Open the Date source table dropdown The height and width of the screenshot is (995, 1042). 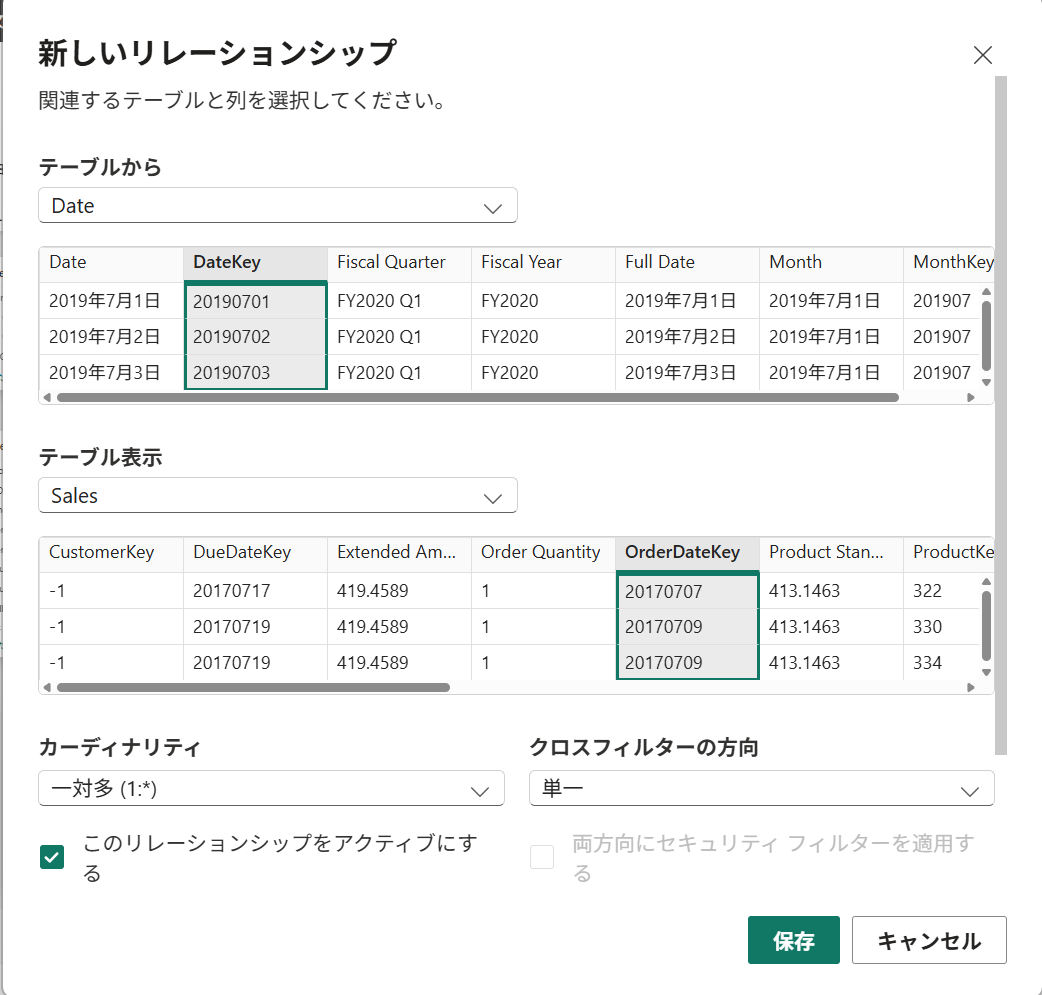[x=278, y=205]
